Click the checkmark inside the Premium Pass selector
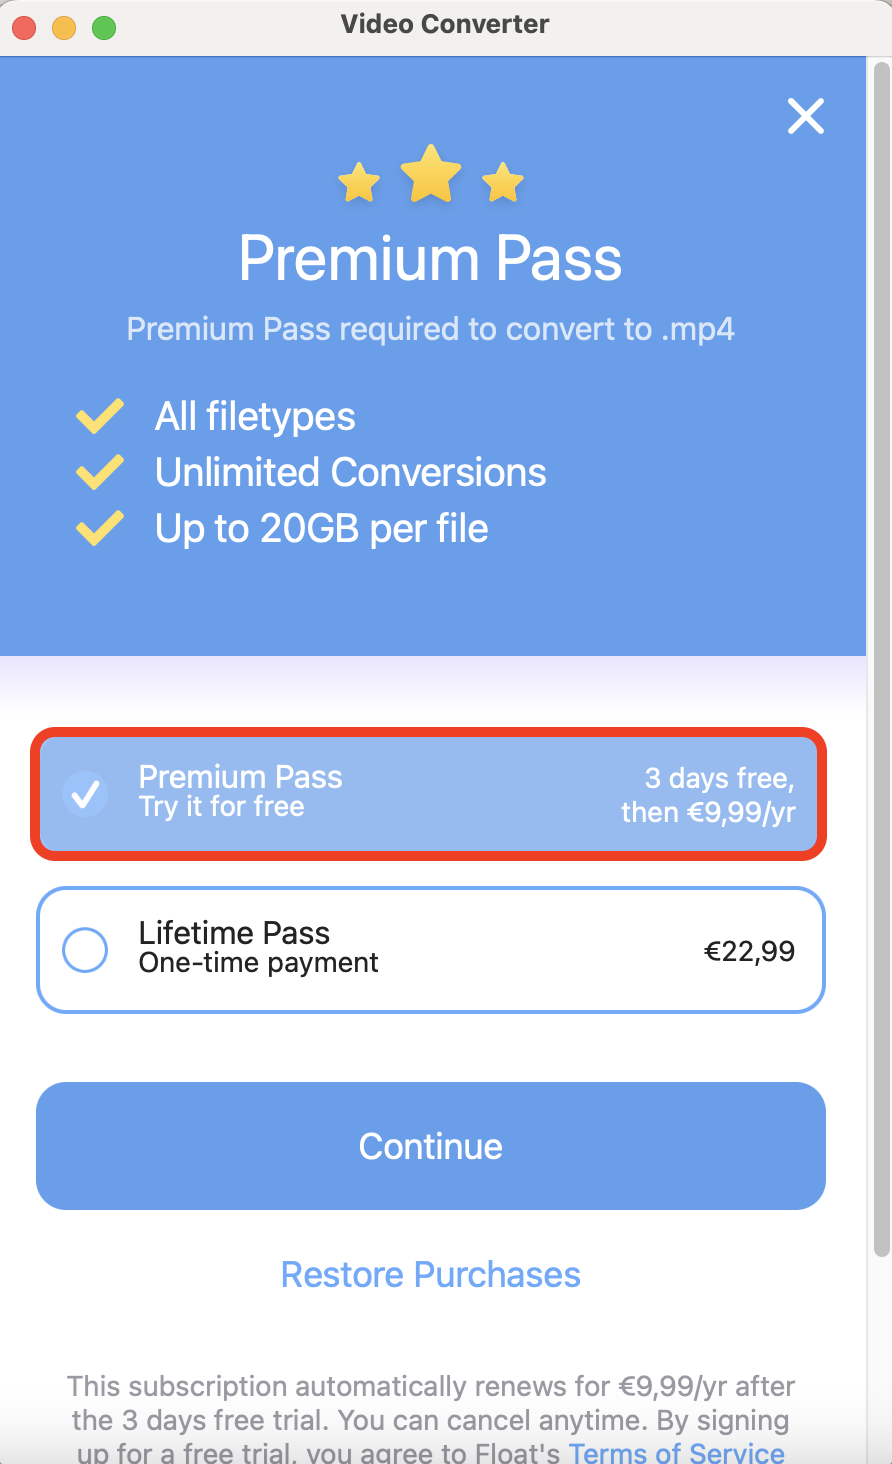The image size is (892, 1464). coord(85,794)
